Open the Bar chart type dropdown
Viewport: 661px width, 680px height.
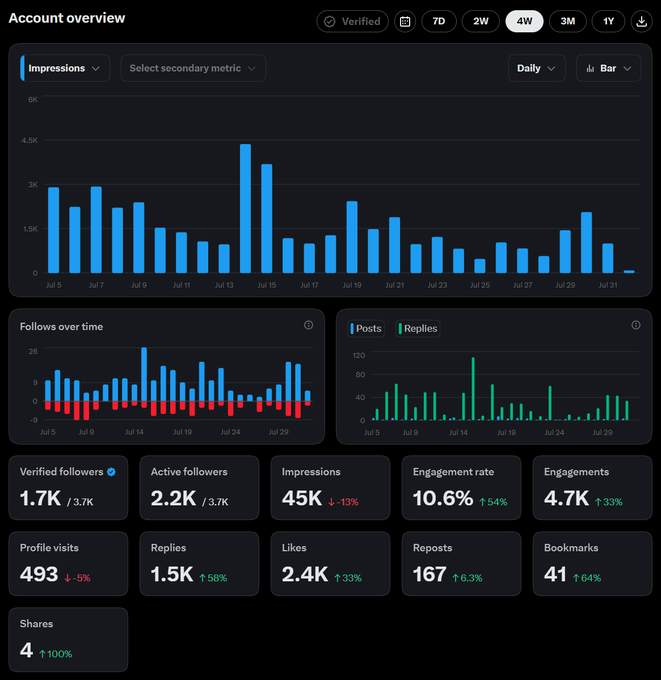[608, 68]
